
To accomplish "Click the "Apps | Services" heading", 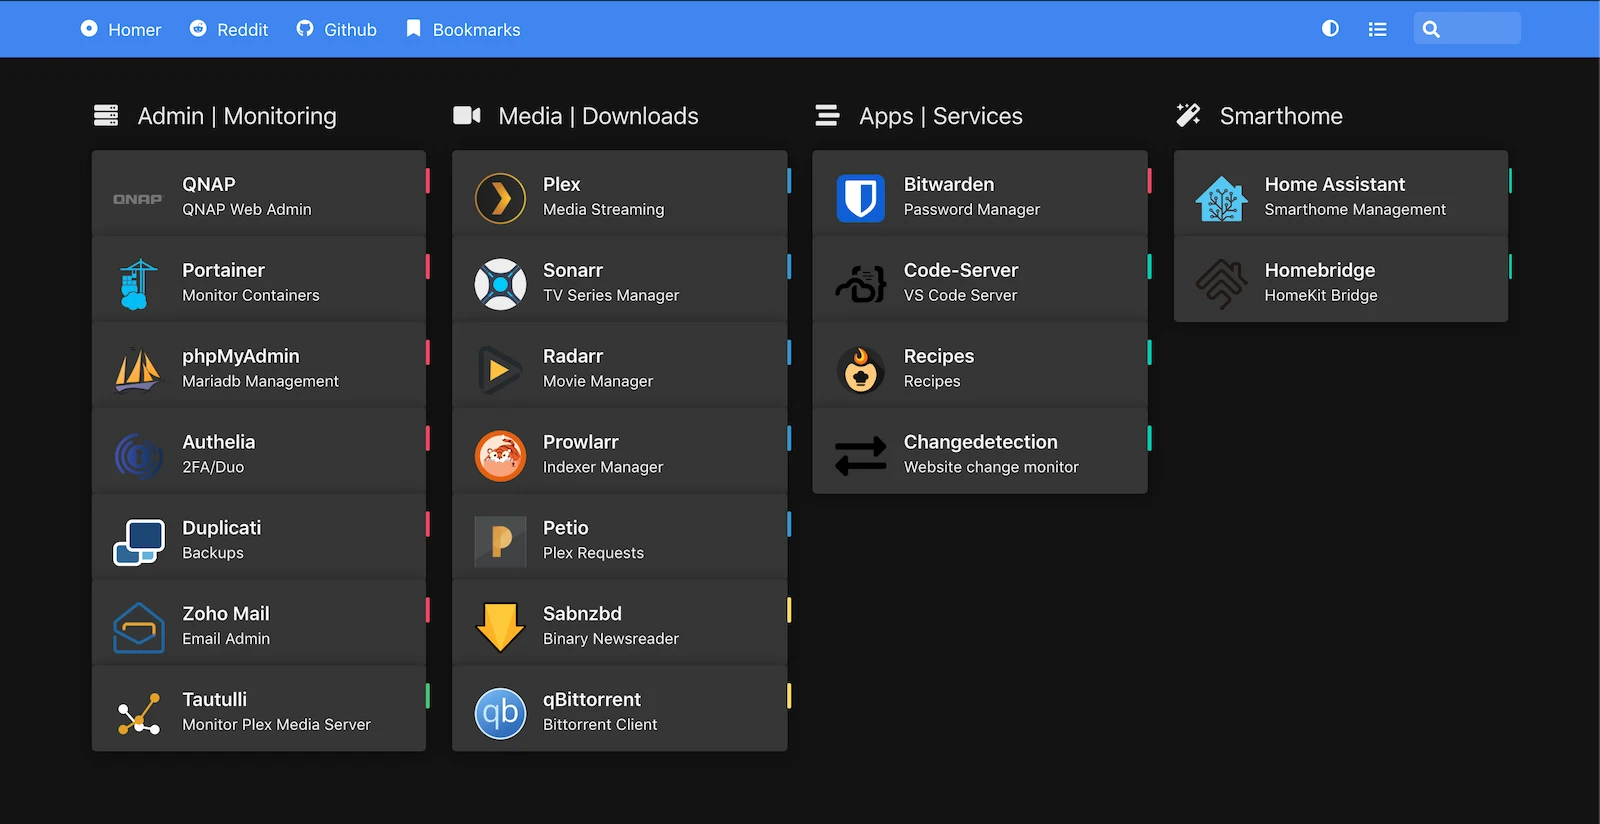I will tap(941, 116).
